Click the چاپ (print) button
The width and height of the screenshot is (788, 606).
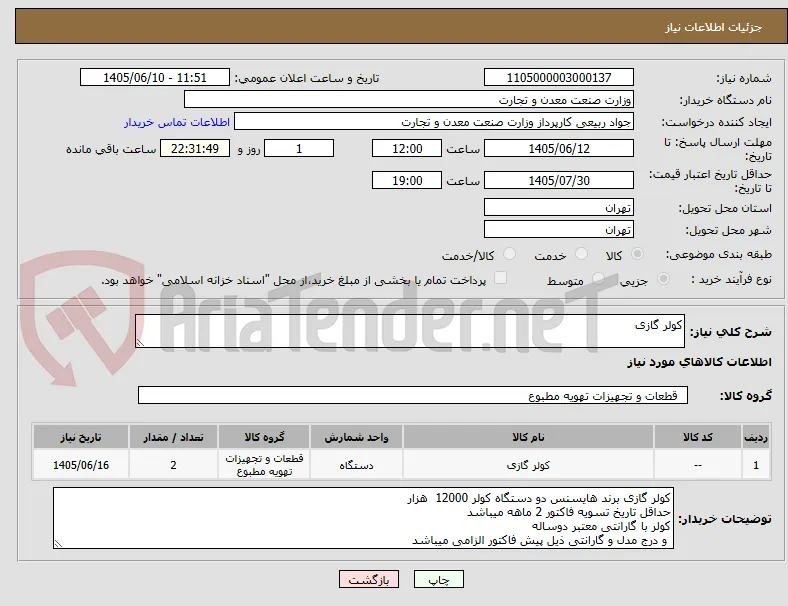(439, 579)
